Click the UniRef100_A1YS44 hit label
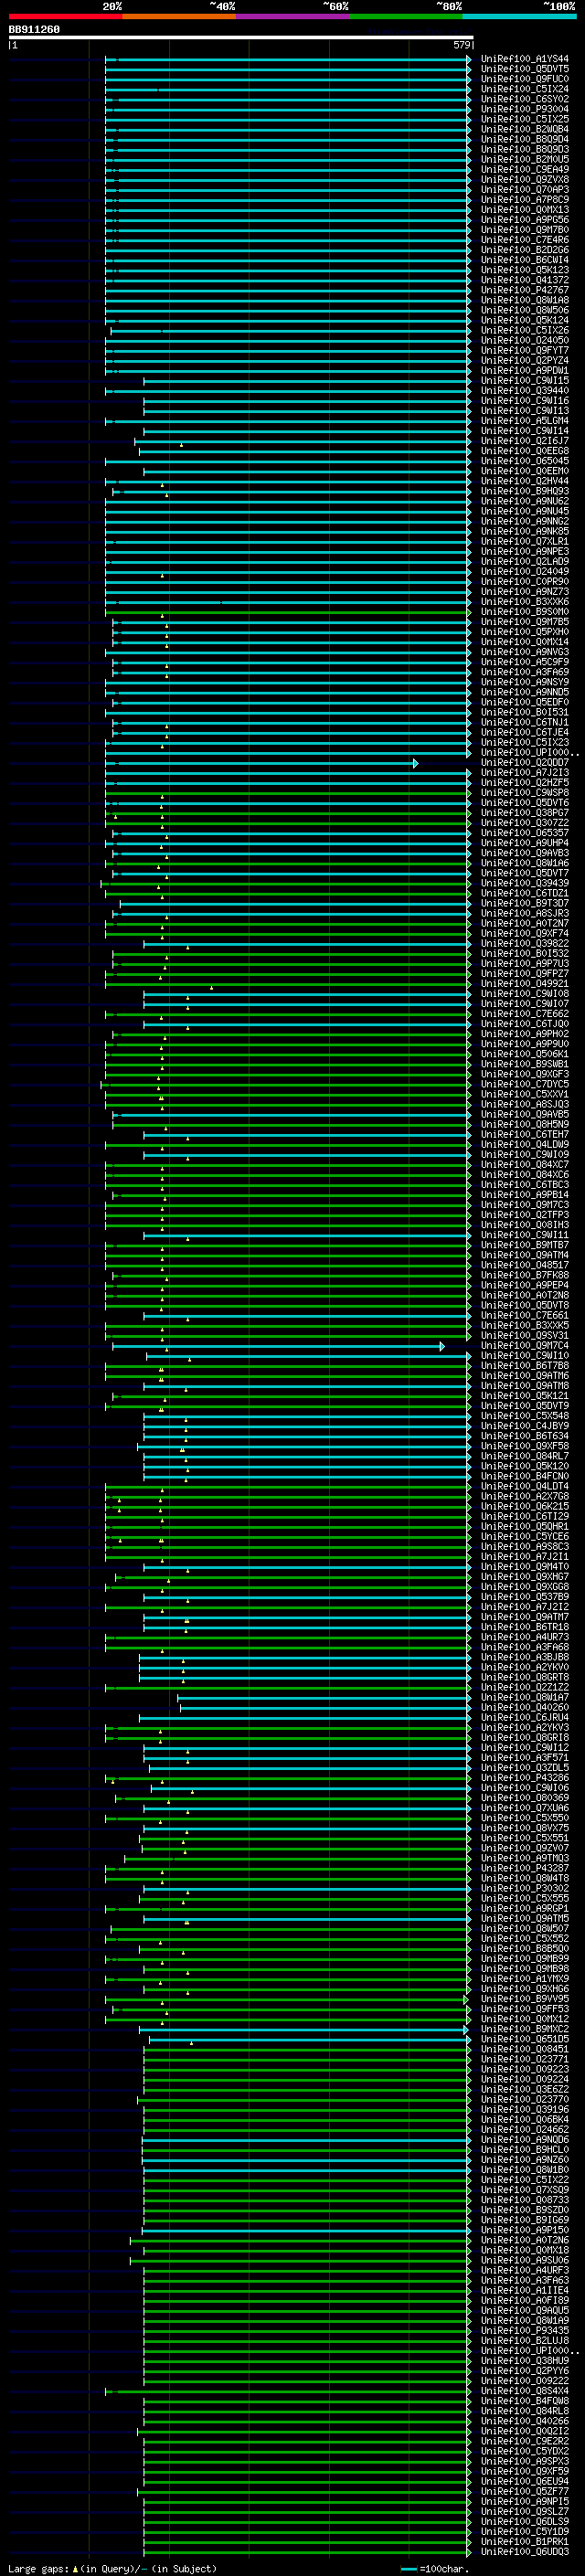 [524, 60]
